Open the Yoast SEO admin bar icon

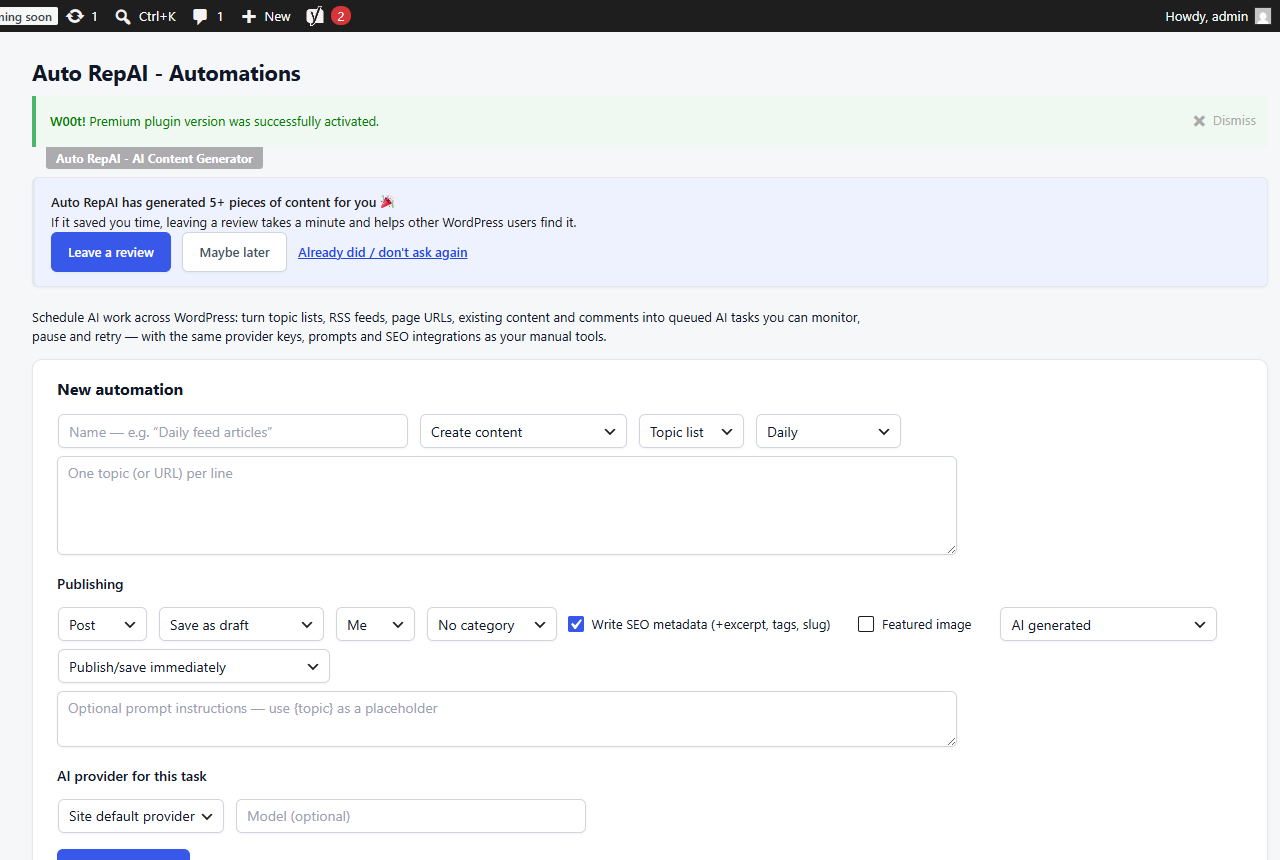coord(314,16)
